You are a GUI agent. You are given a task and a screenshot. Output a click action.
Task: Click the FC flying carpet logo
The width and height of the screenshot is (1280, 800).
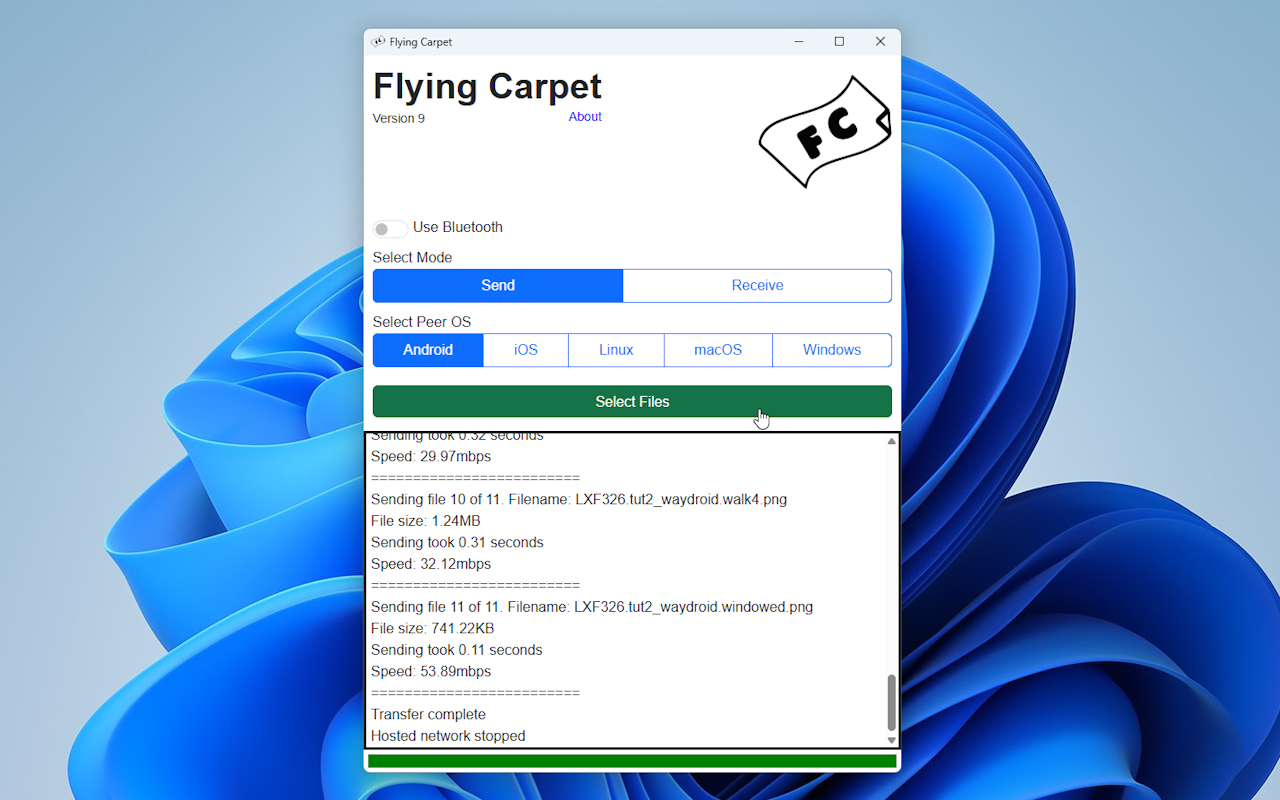[x=825, y=131]
